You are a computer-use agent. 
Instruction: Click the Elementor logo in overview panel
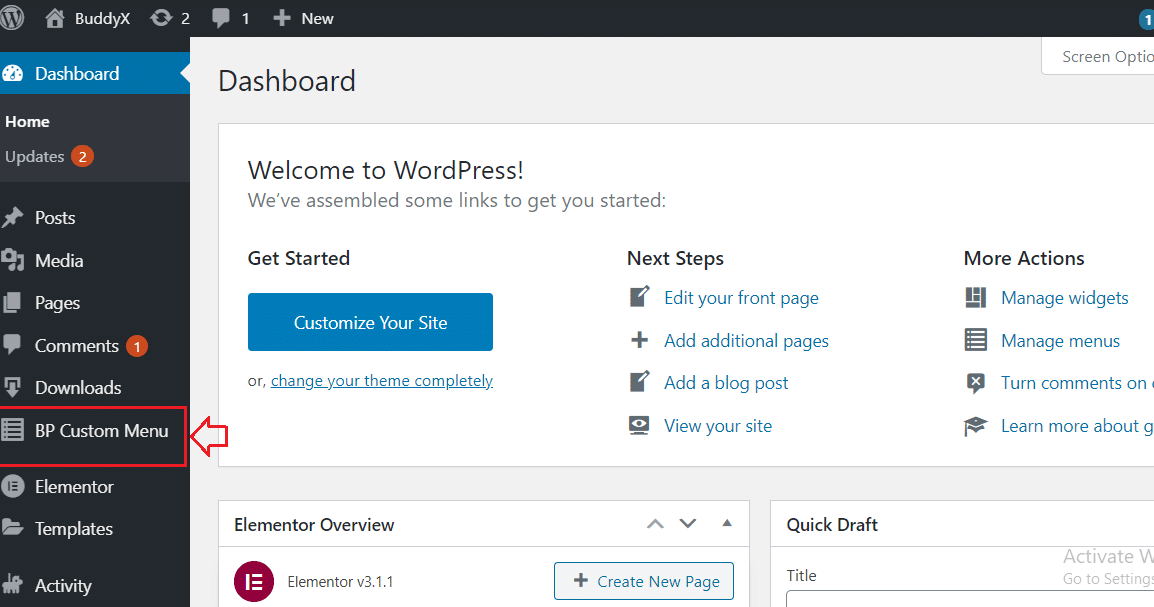point(254,581)
